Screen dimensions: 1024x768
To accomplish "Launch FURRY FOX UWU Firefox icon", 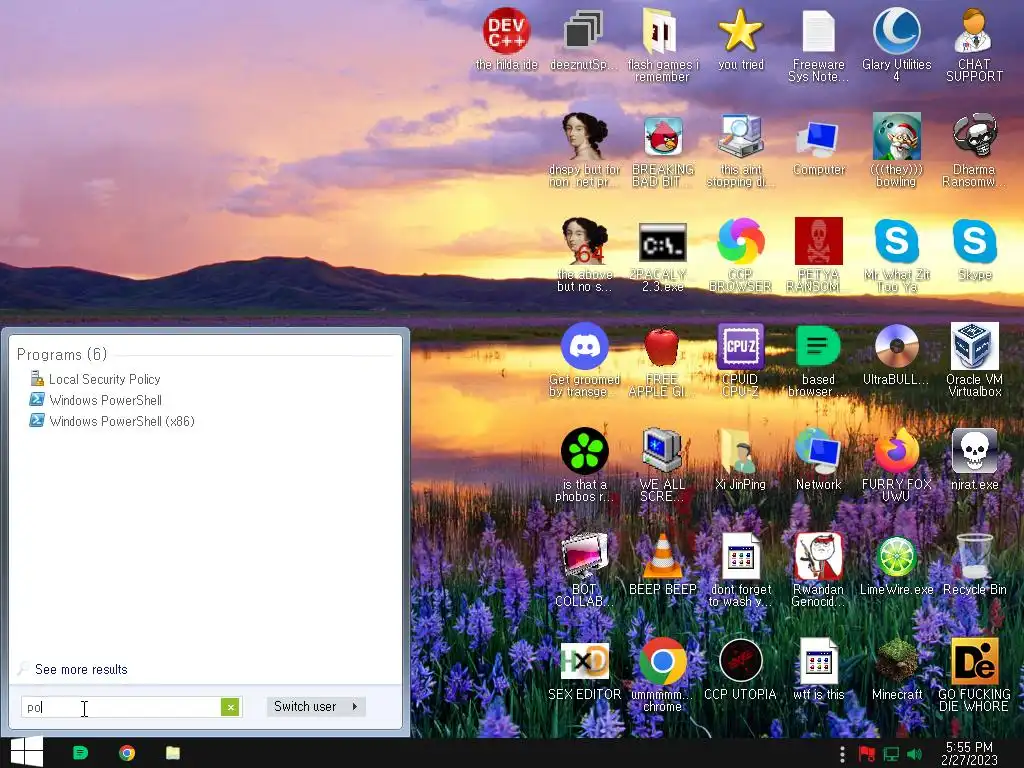I will click(x=897, y=452).
